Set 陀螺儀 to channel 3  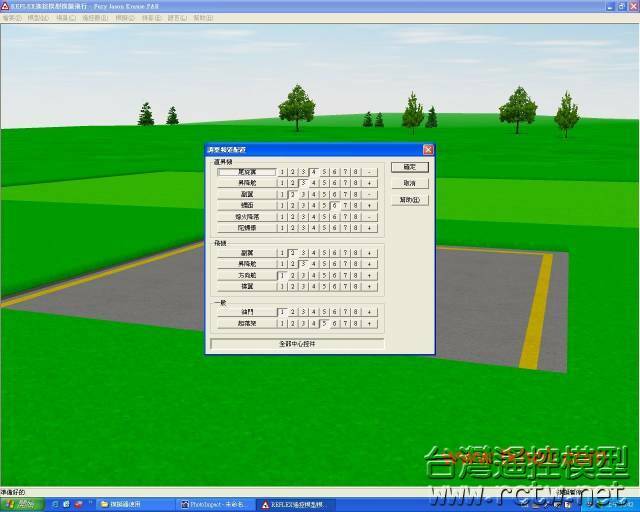[x=303, y=228]
